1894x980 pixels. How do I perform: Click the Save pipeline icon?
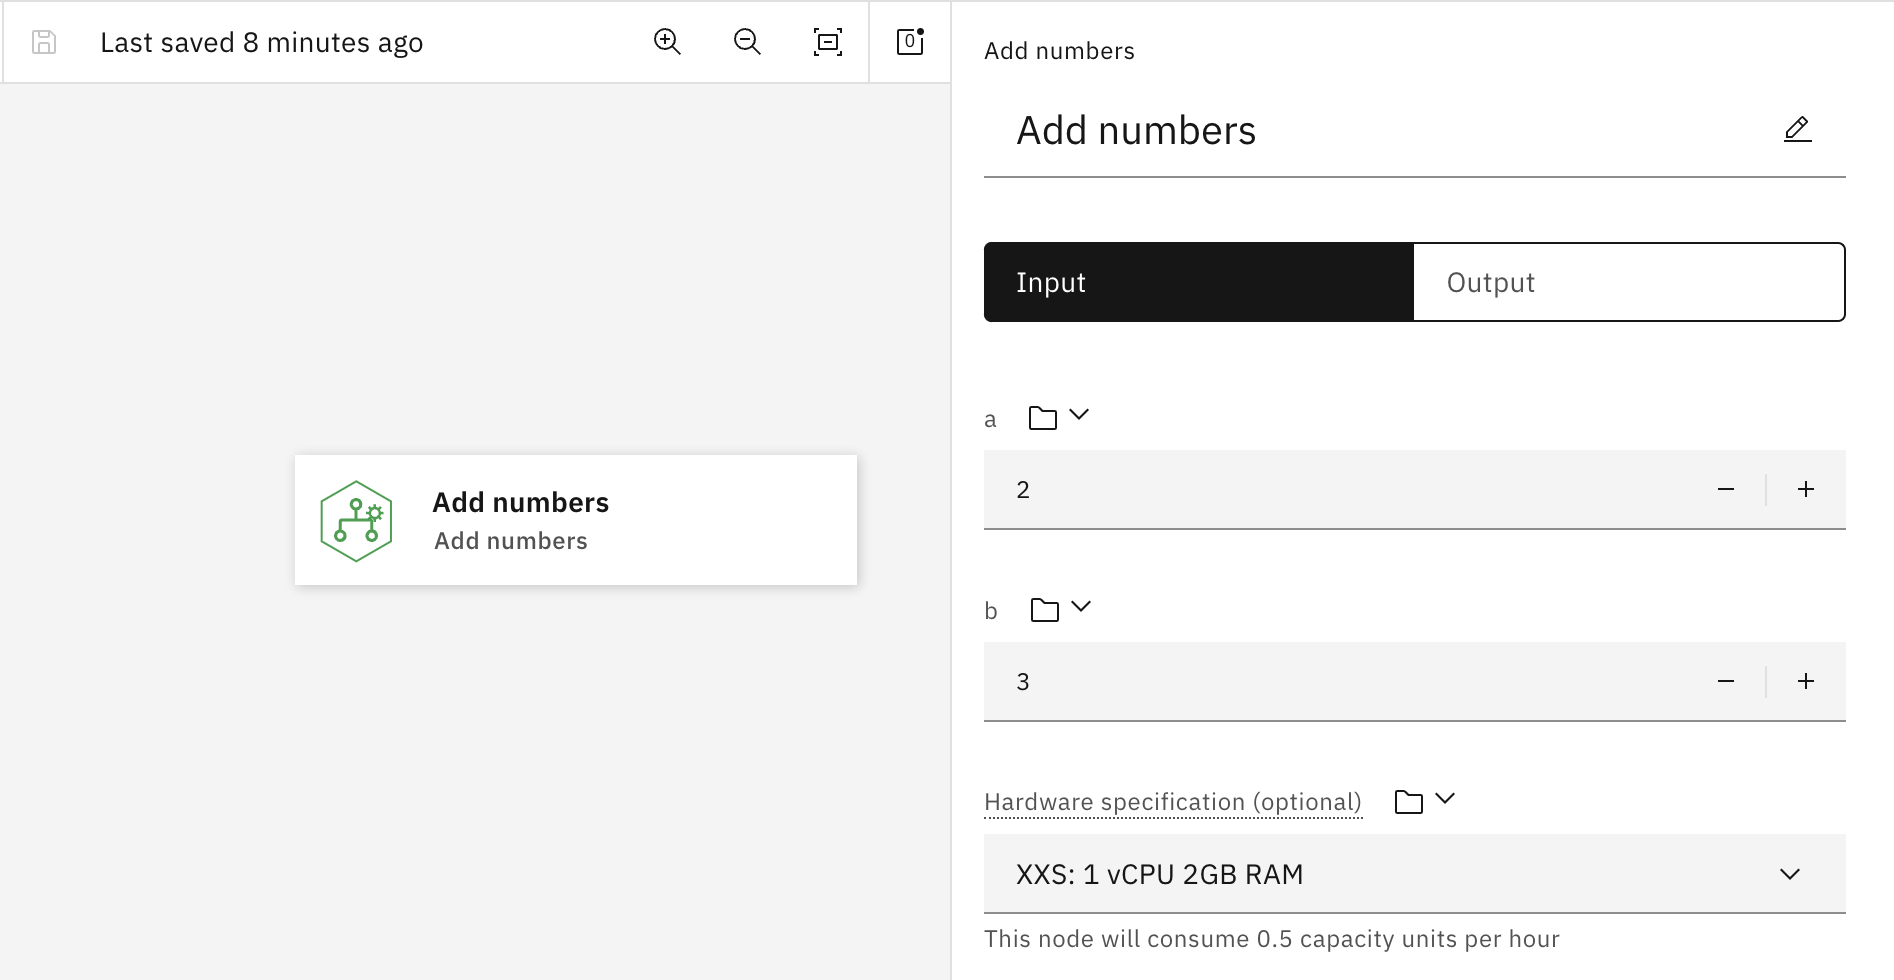(43, 42)
